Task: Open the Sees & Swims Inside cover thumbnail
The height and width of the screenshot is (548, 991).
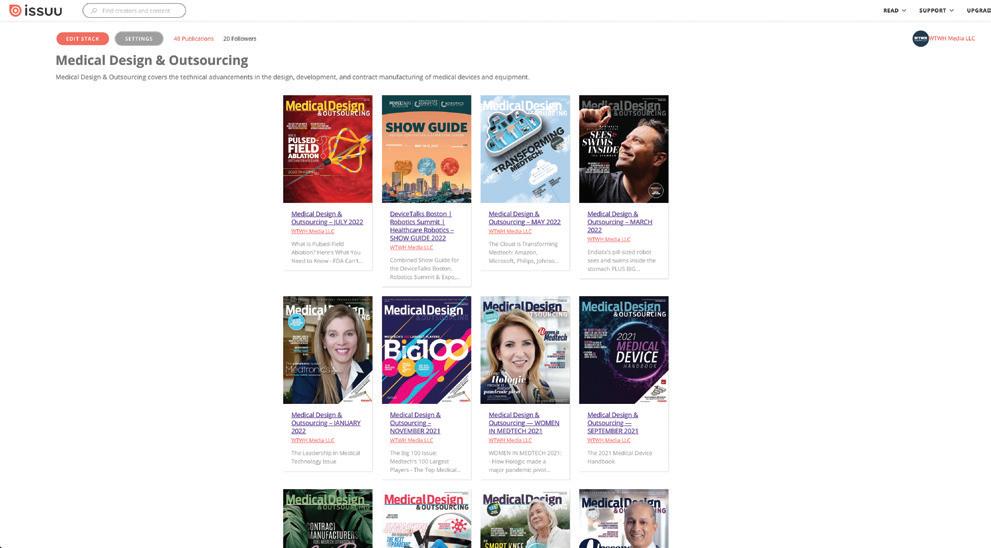Action: point(623,149)
